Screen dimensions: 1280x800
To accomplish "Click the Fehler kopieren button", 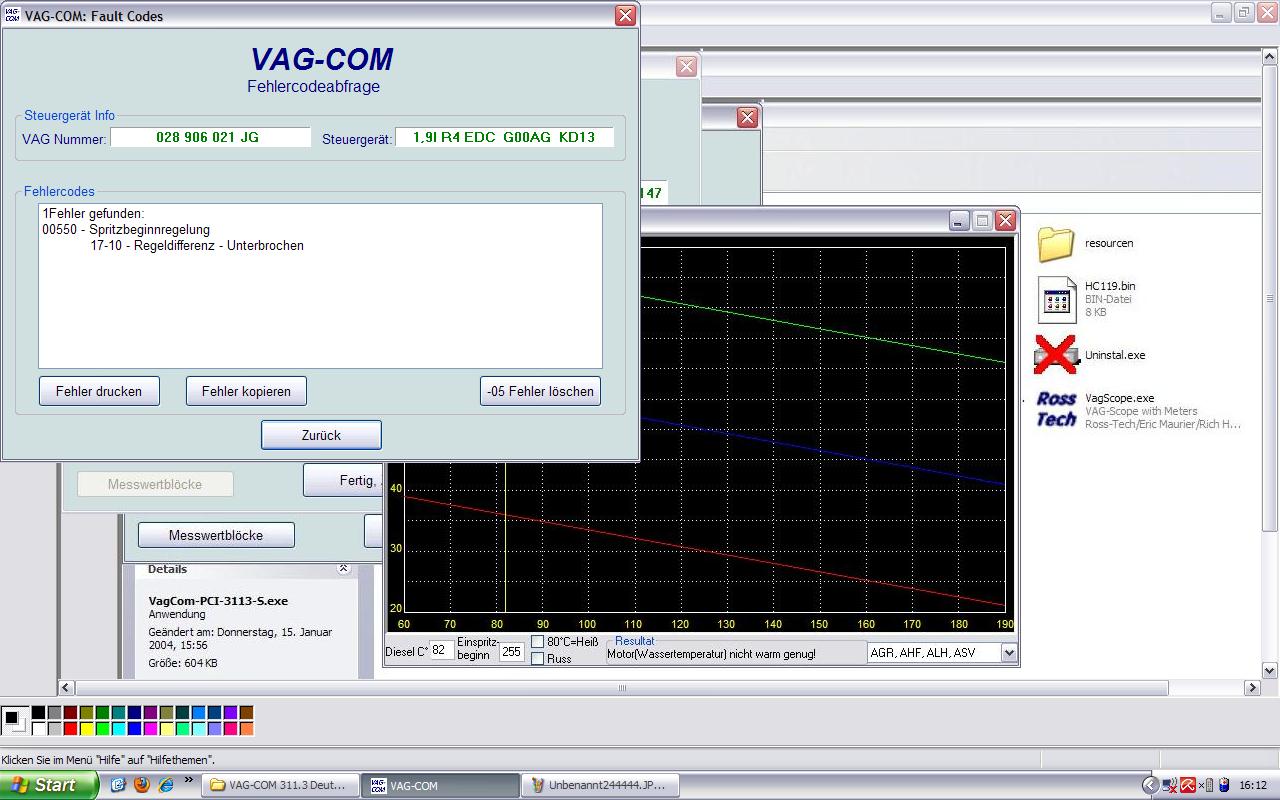I will coord(246,391).
